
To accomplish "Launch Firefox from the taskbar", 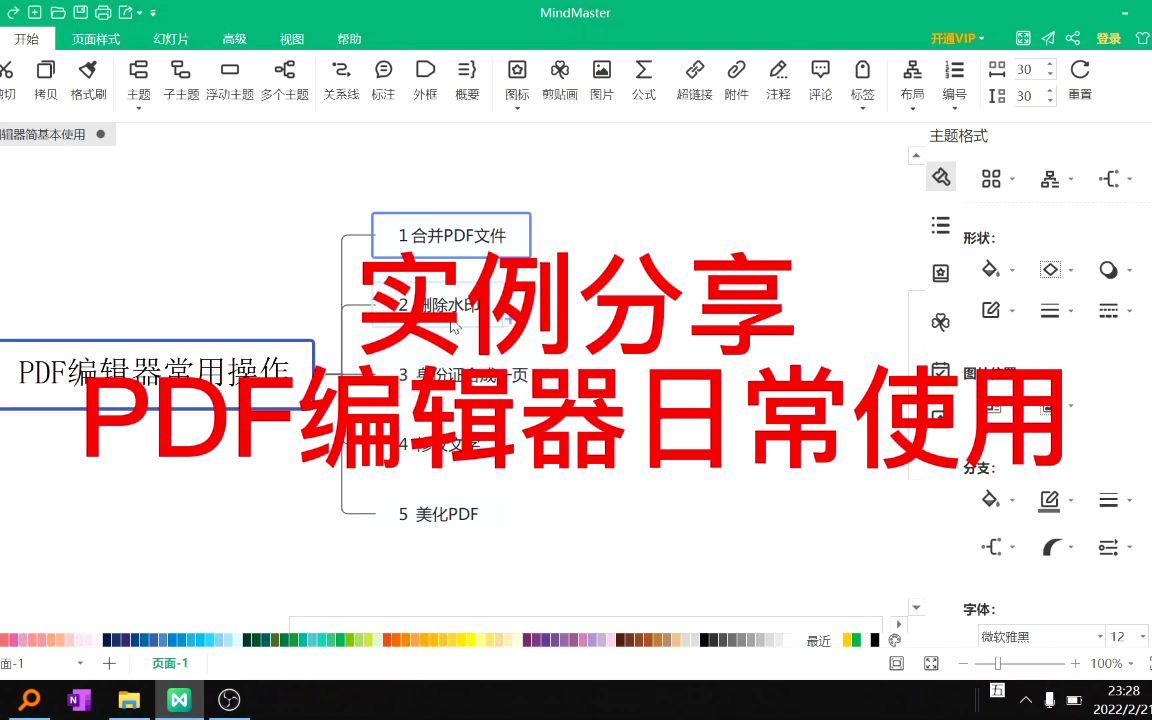I will point(229,701).
